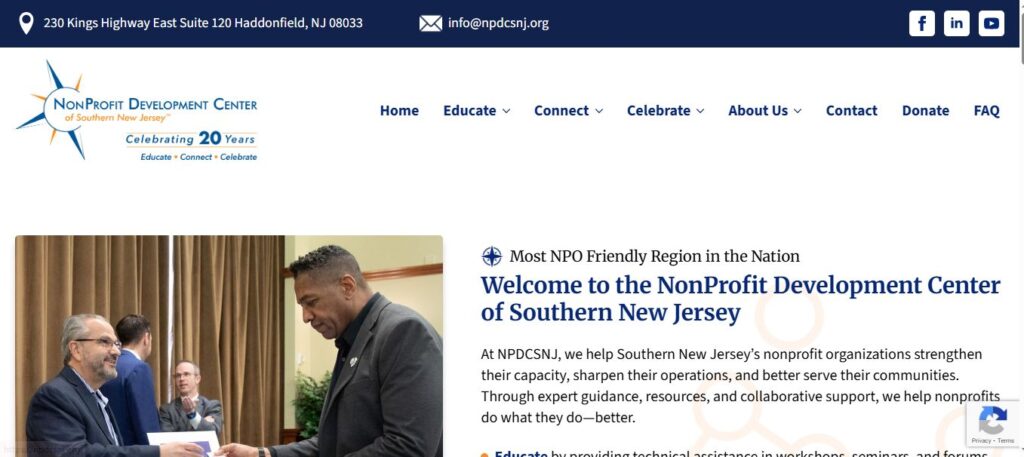
Task: Click the Haddonfield street address text
Action: pos(203,24)
